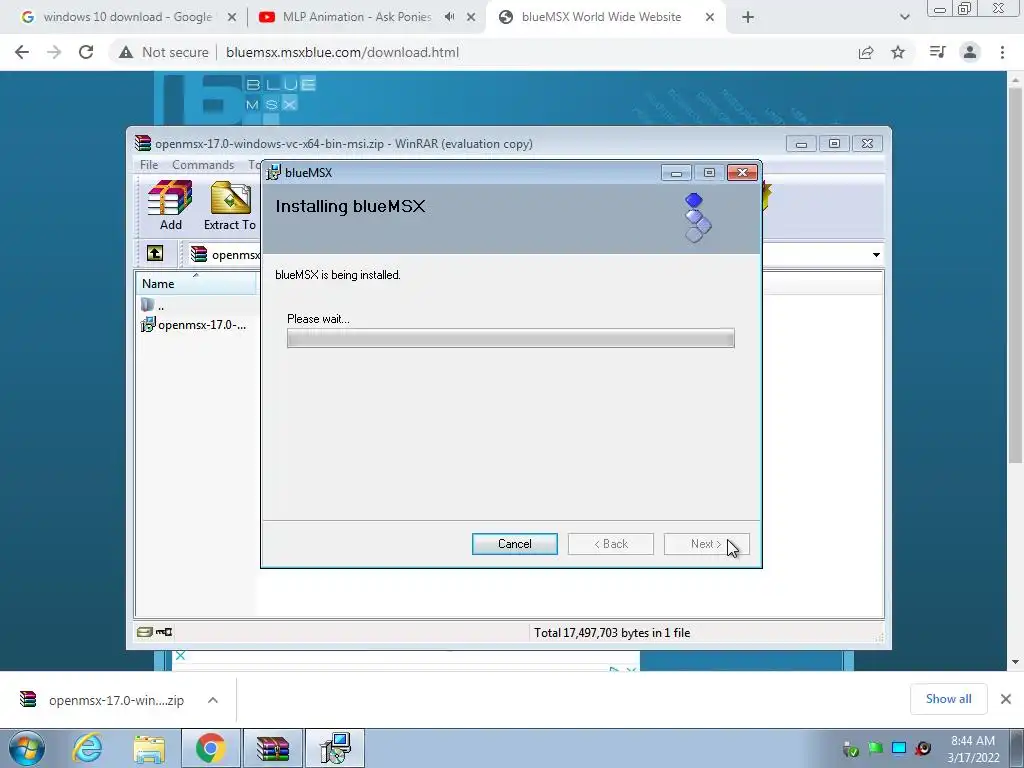Click the Next button in installer
The image size is (1024, 768).
tap(706, 544)
